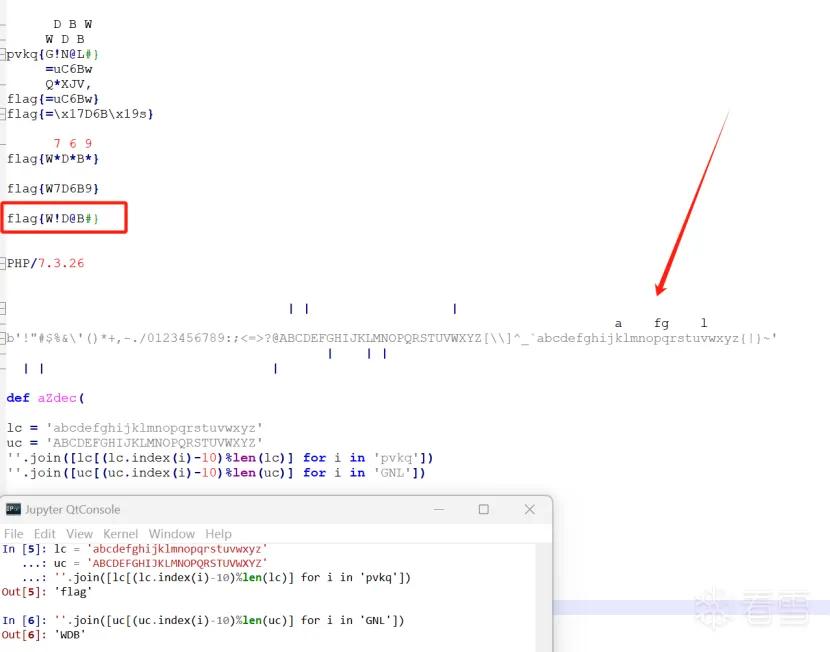830x652 pixels.
Task: Collapse the fold marker beside pvkq{G!N@L#} line
Action: (x=3, y=54)
